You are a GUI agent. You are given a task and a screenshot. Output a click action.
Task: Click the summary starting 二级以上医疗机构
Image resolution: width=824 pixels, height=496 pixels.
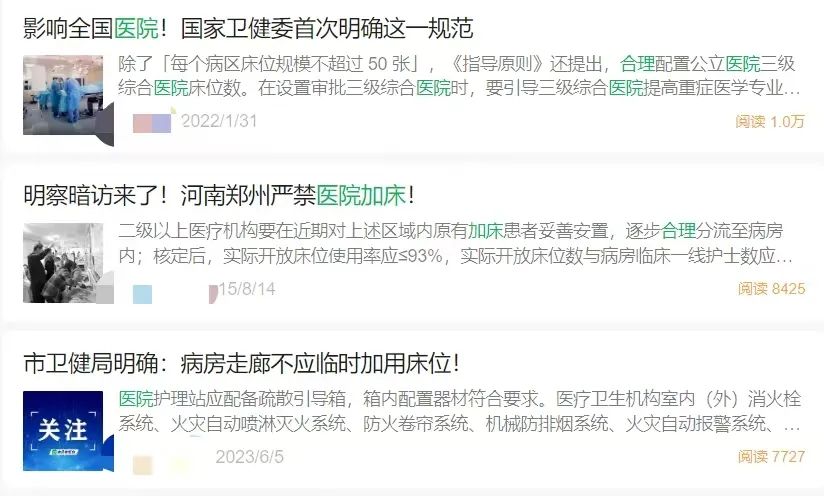pos(456,243)
